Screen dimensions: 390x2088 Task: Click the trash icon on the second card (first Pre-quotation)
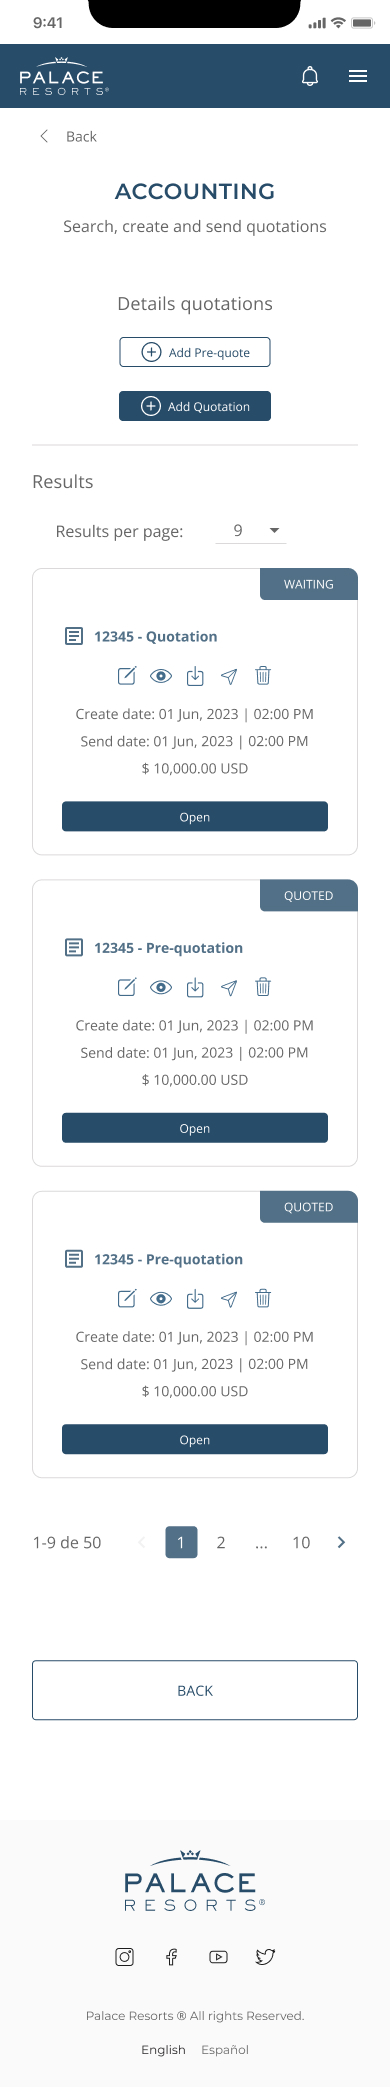click(263, 987)
